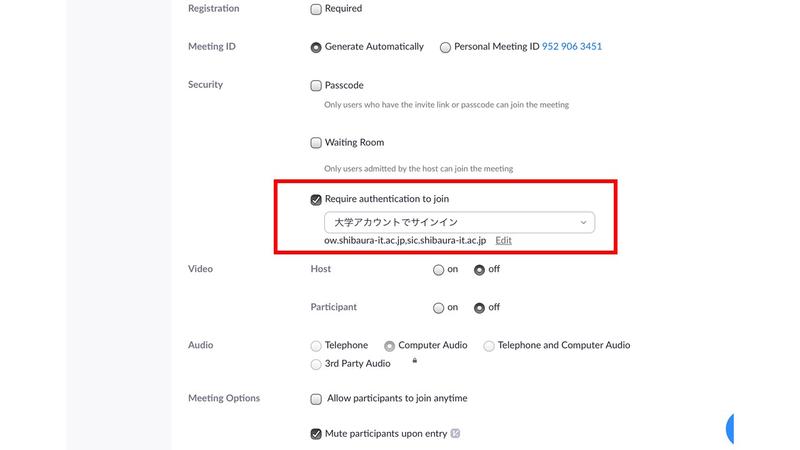Turn Host video on
Viewport: 800px width, 450px height.
438,270
